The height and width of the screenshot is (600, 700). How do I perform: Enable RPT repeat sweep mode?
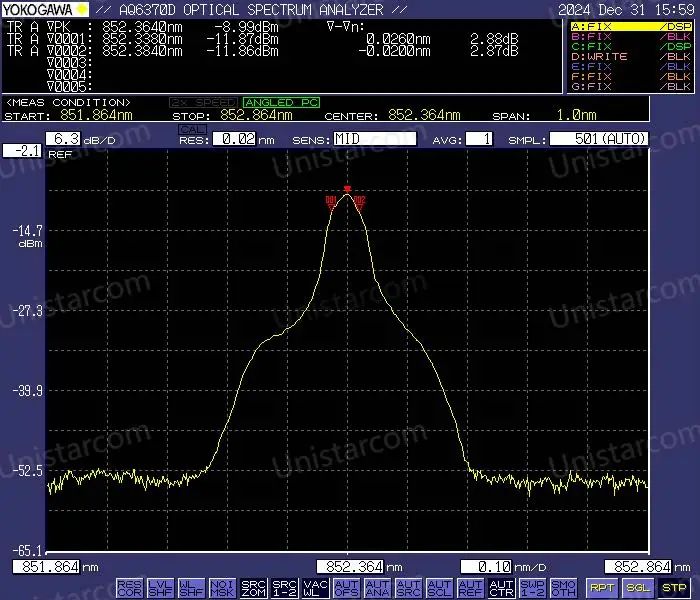[602, 588]
